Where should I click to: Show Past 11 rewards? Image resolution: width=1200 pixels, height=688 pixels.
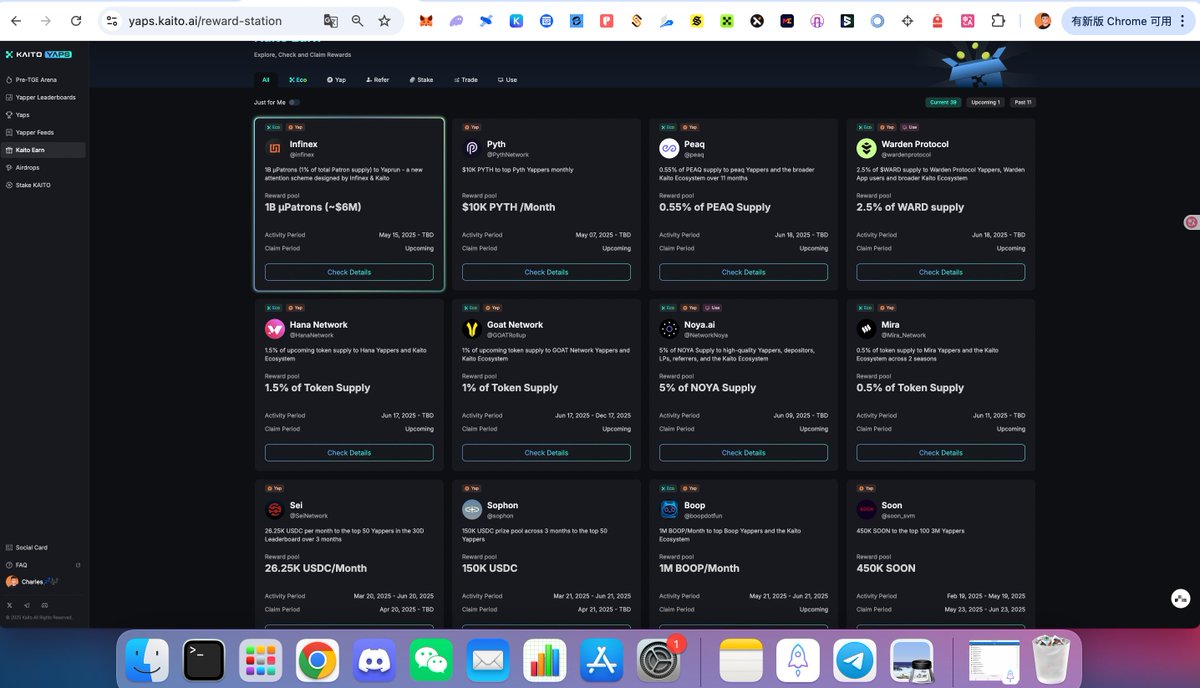(x=1022, y=102)
